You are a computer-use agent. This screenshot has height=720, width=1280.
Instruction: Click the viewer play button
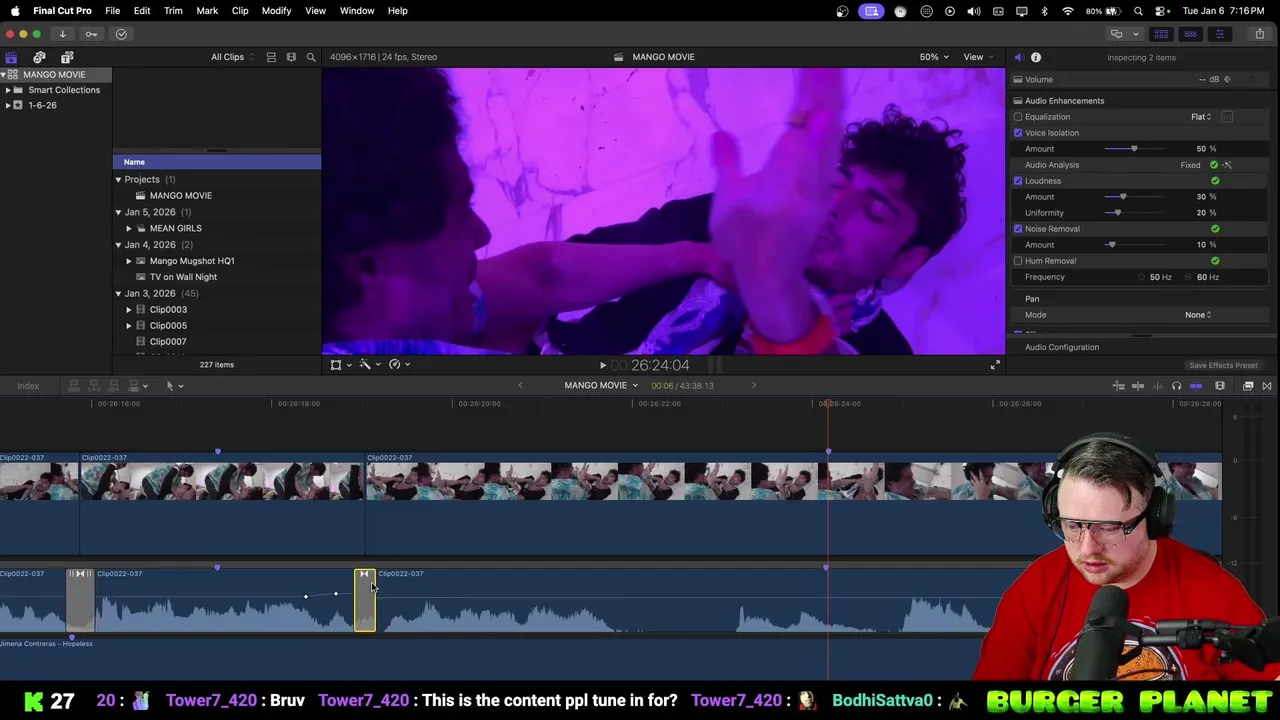pos(602,366)
